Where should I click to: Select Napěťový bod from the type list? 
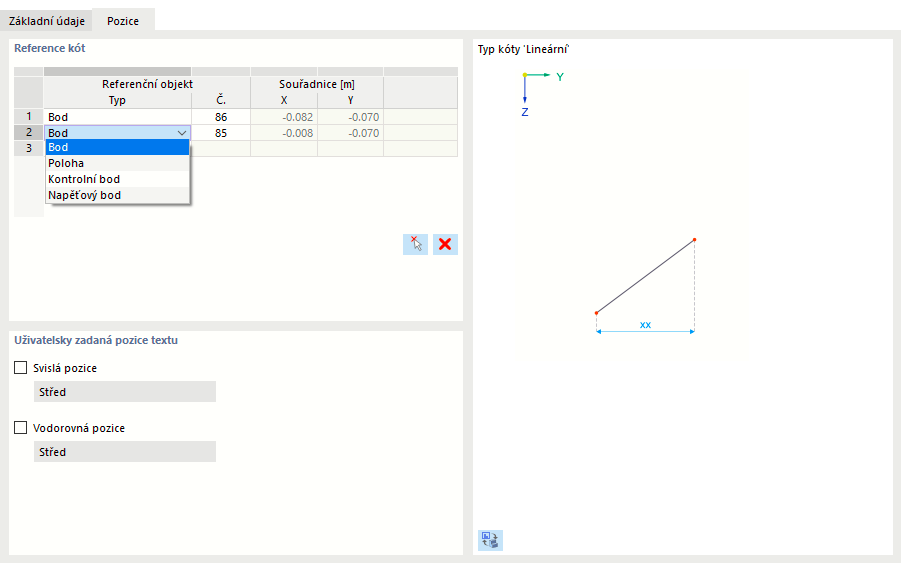point(117,195)
